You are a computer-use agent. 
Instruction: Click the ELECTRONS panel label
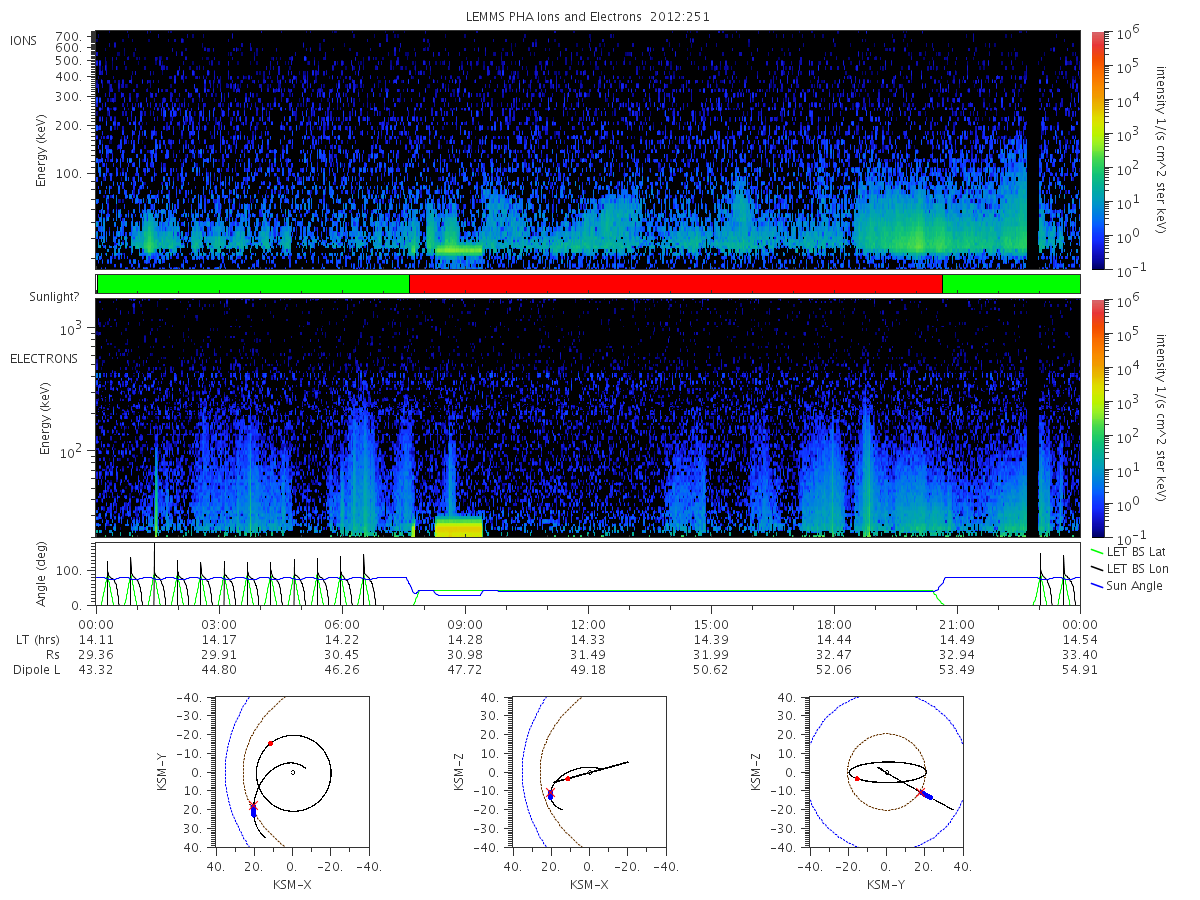tap(43, 358)
